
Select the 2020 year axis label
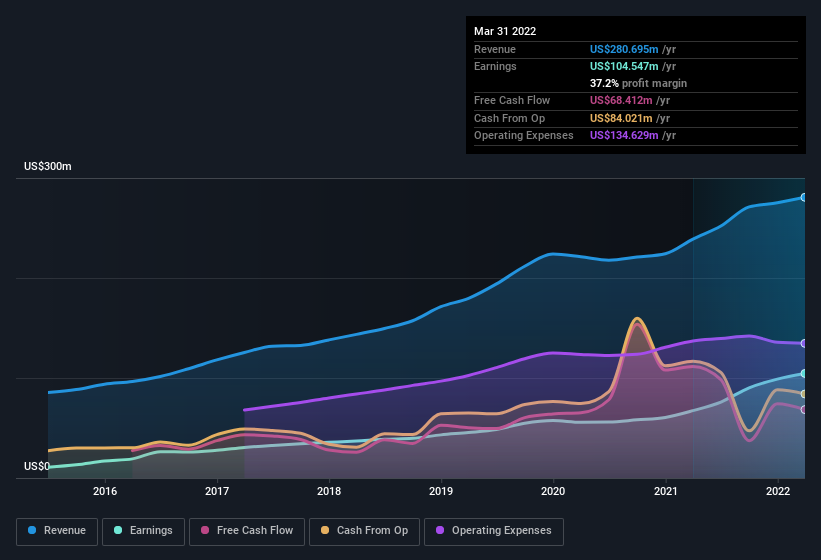pos(553,491)
